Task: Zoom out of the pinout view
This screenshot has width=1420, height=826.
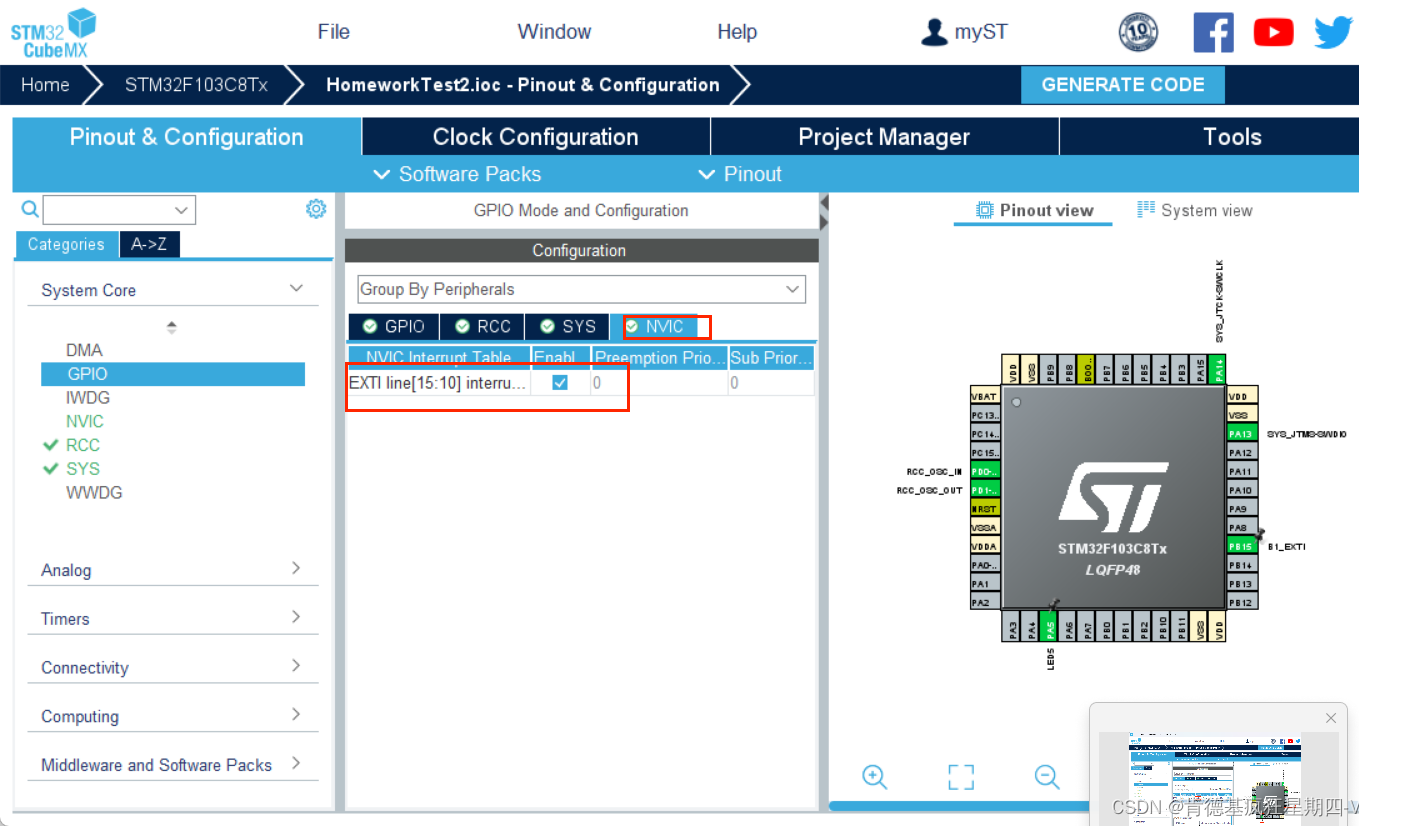Action: tap(1047, 777)
